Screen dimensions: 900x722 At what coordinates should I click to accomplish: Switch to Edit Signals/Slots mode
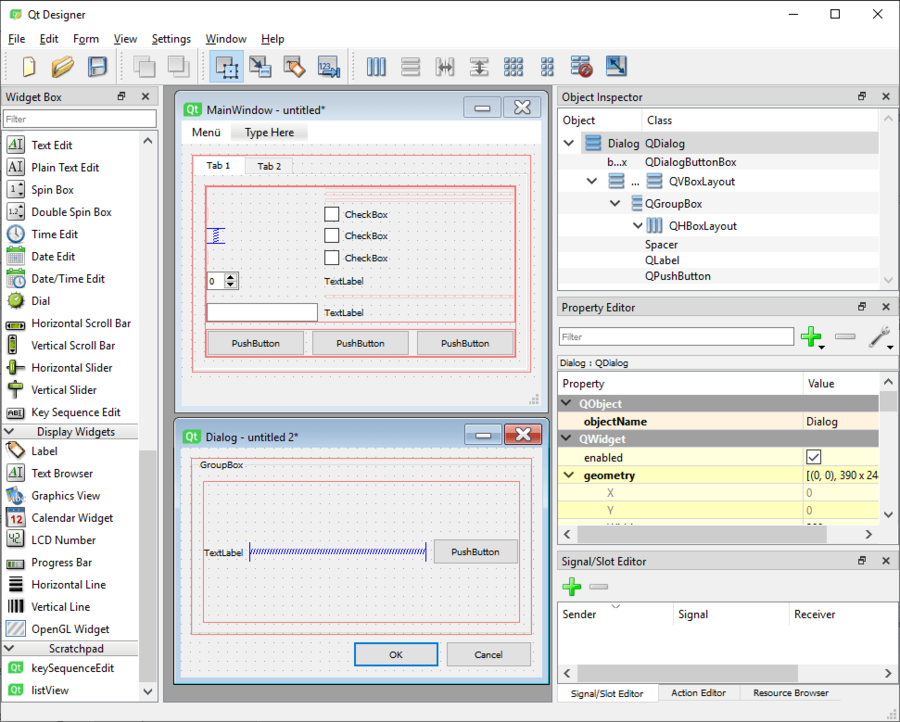click(x=260, y=66)
